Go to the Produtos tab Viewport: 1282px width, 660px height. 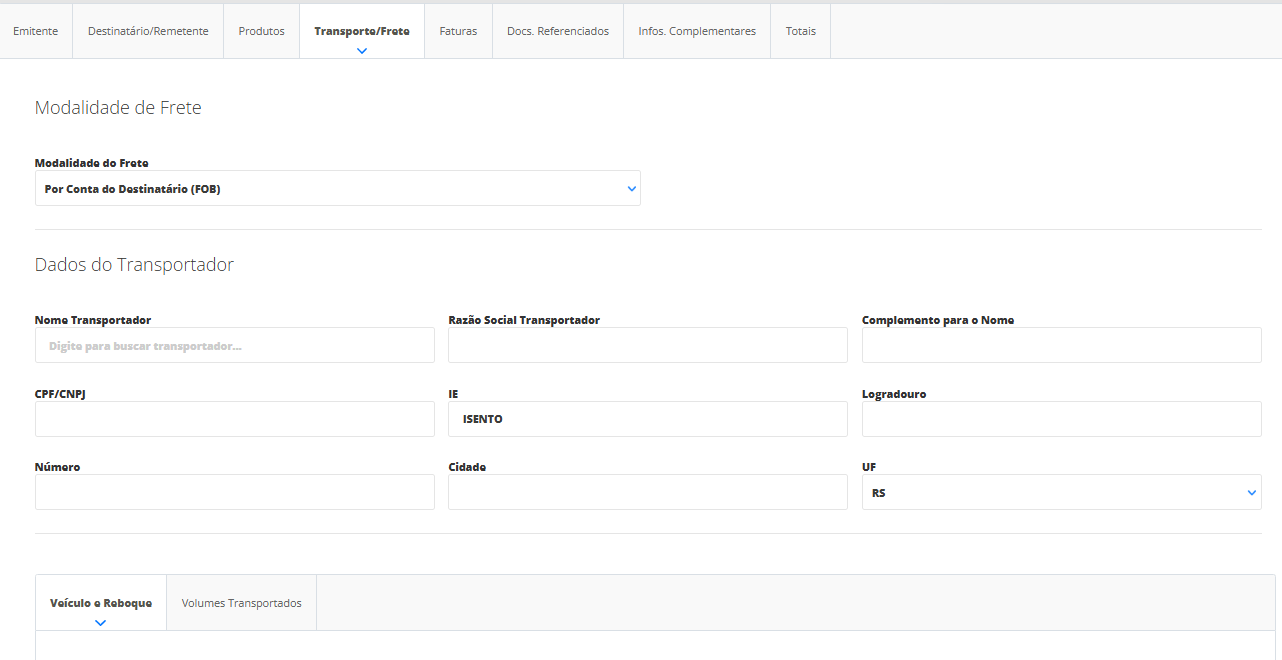[x=261, y=31]
